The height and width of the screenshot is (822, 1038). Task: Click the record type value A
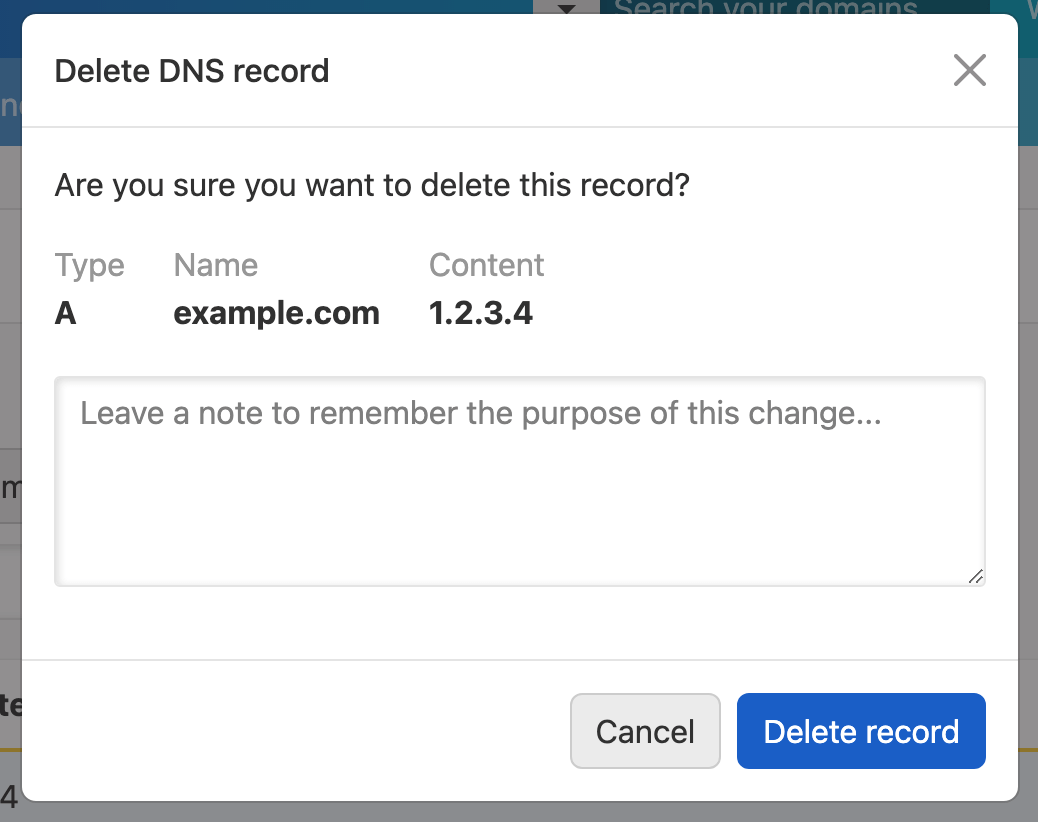click(66, 313)
